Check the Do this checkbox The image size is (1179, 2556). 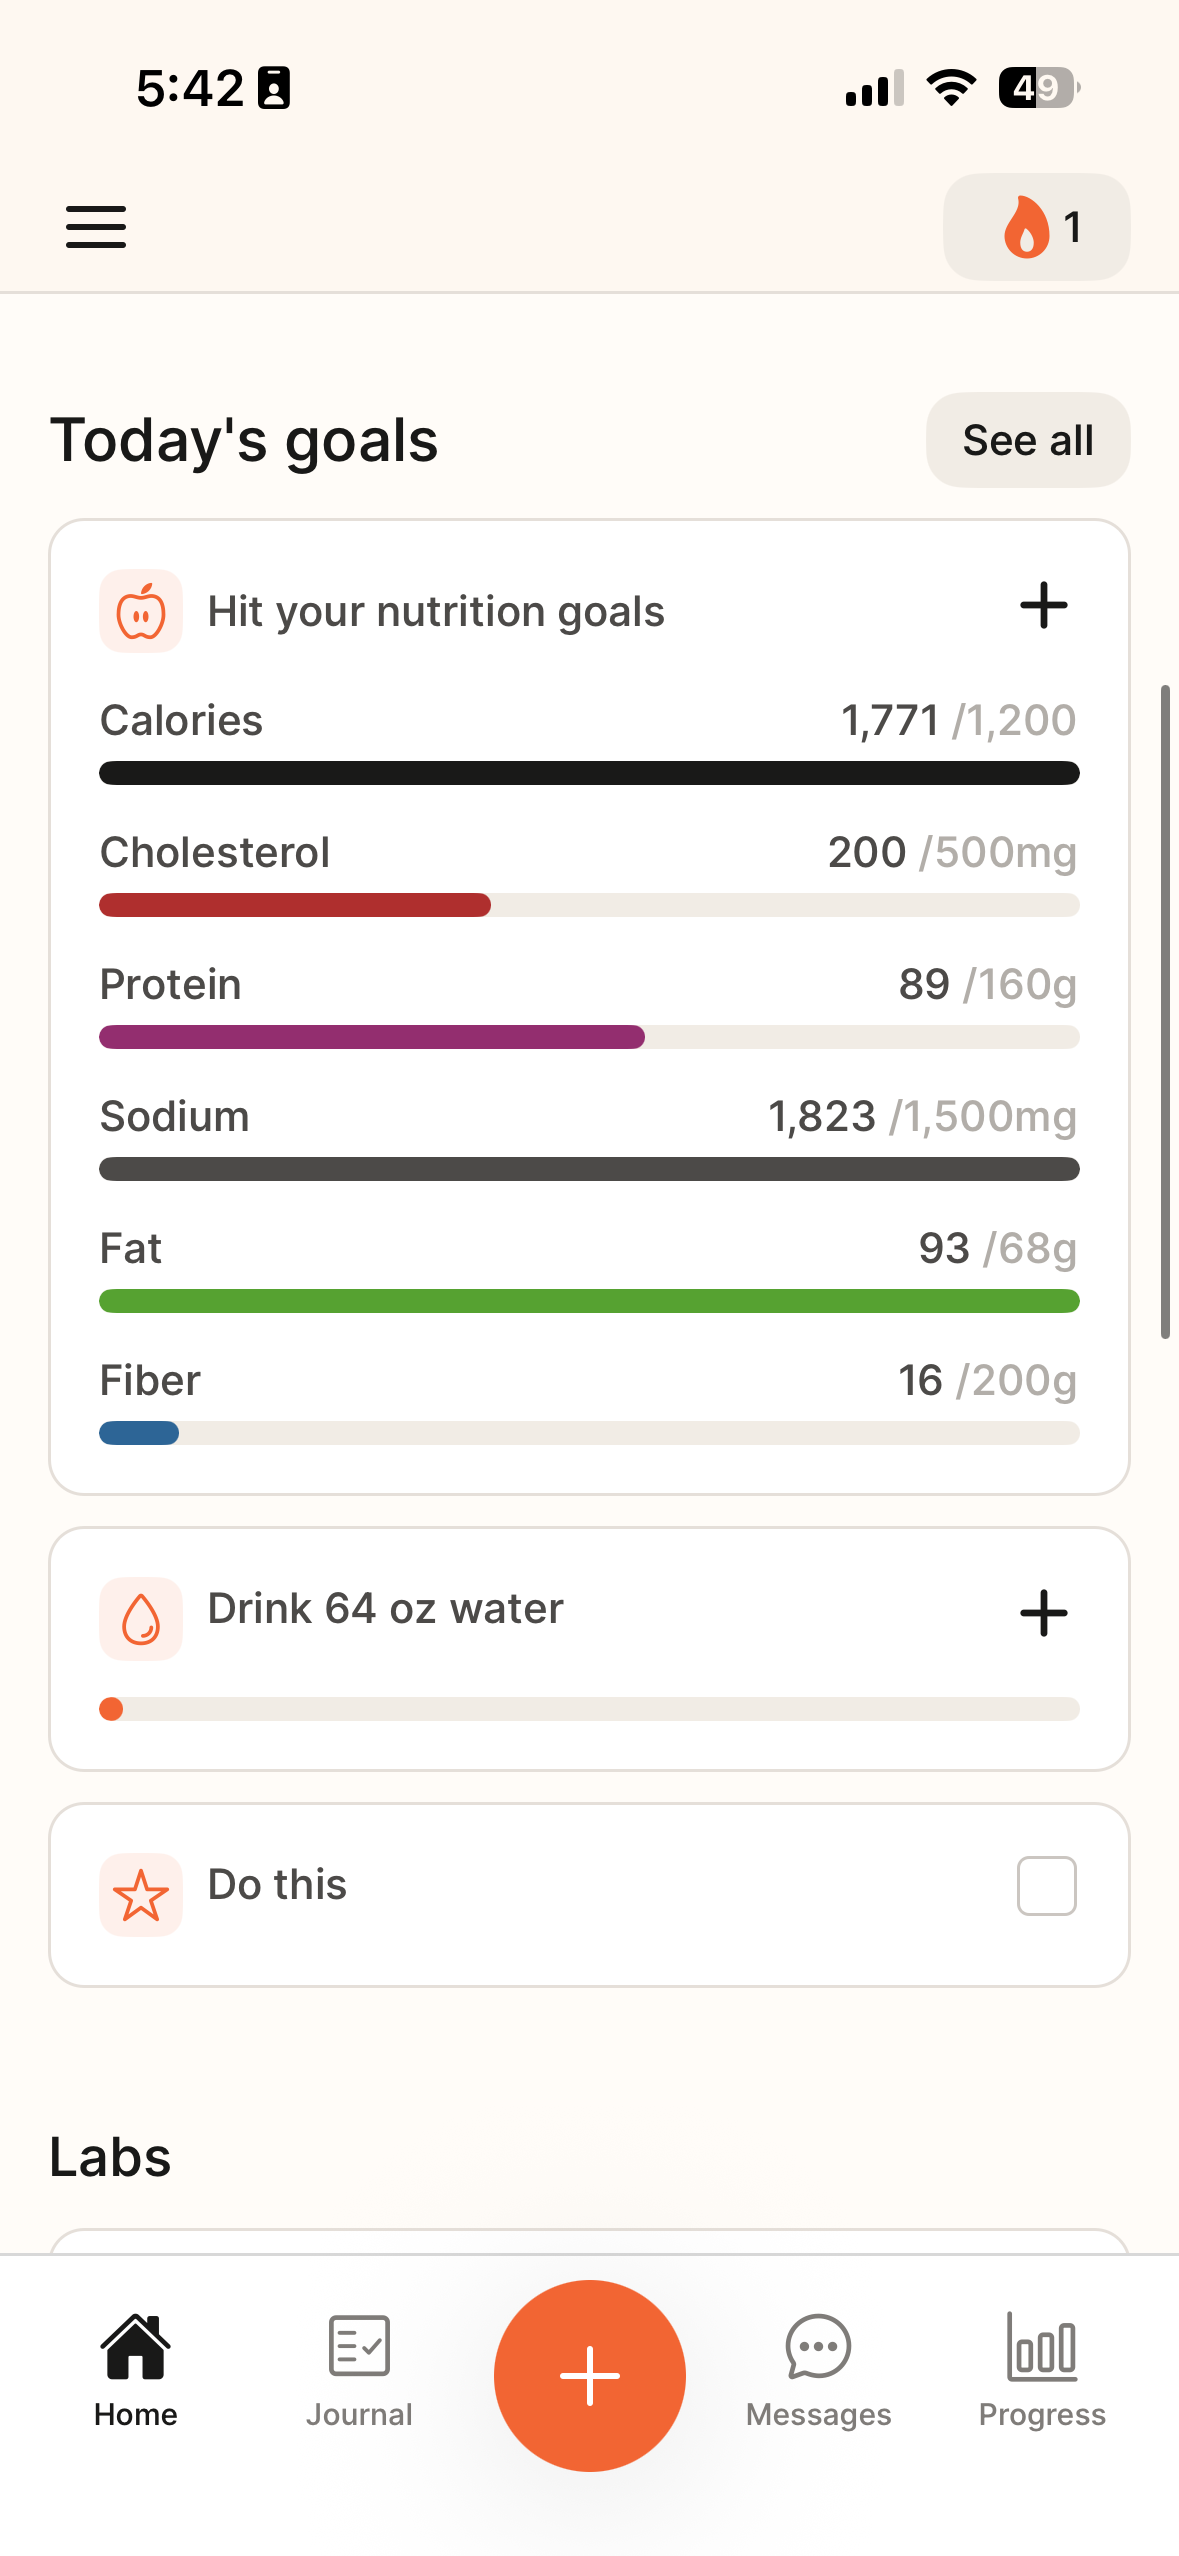[x=1046, y=1886]
